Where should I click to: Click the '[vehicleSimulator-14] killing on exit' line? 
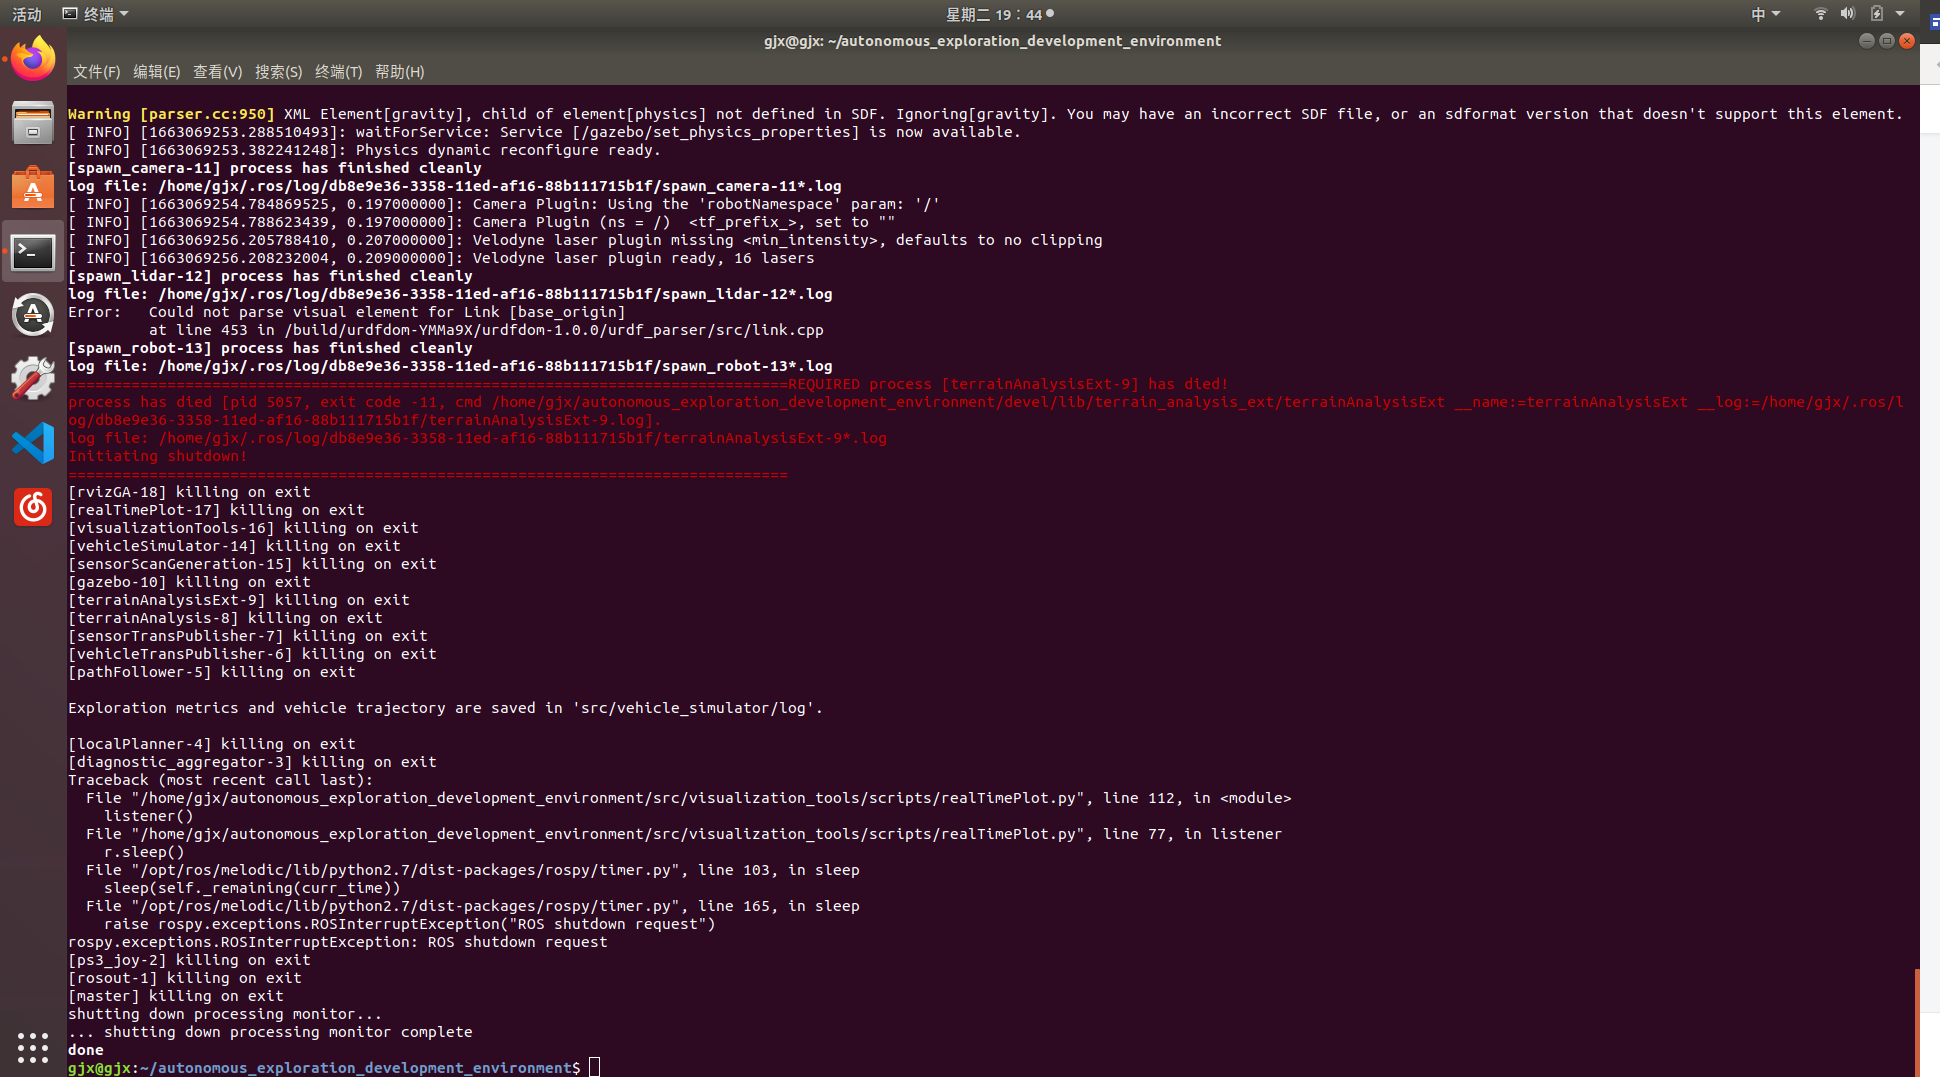(234, 546)
